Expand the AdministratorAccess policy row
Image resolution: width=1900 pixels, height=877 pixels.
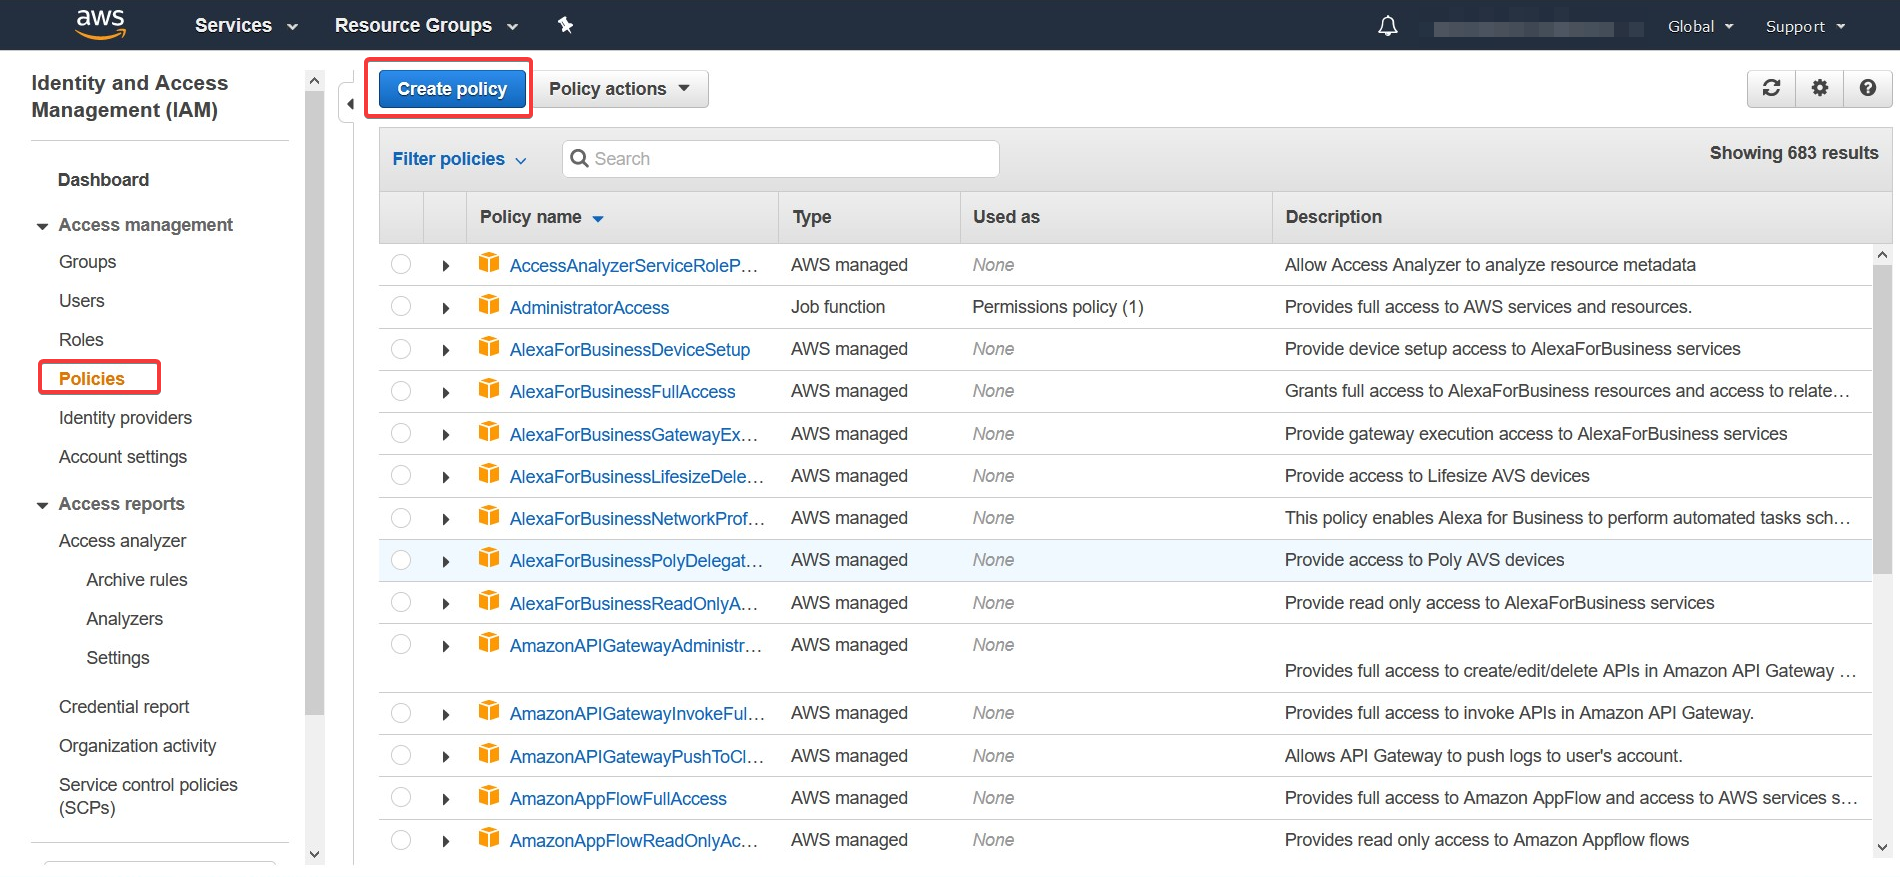point(446,308)
